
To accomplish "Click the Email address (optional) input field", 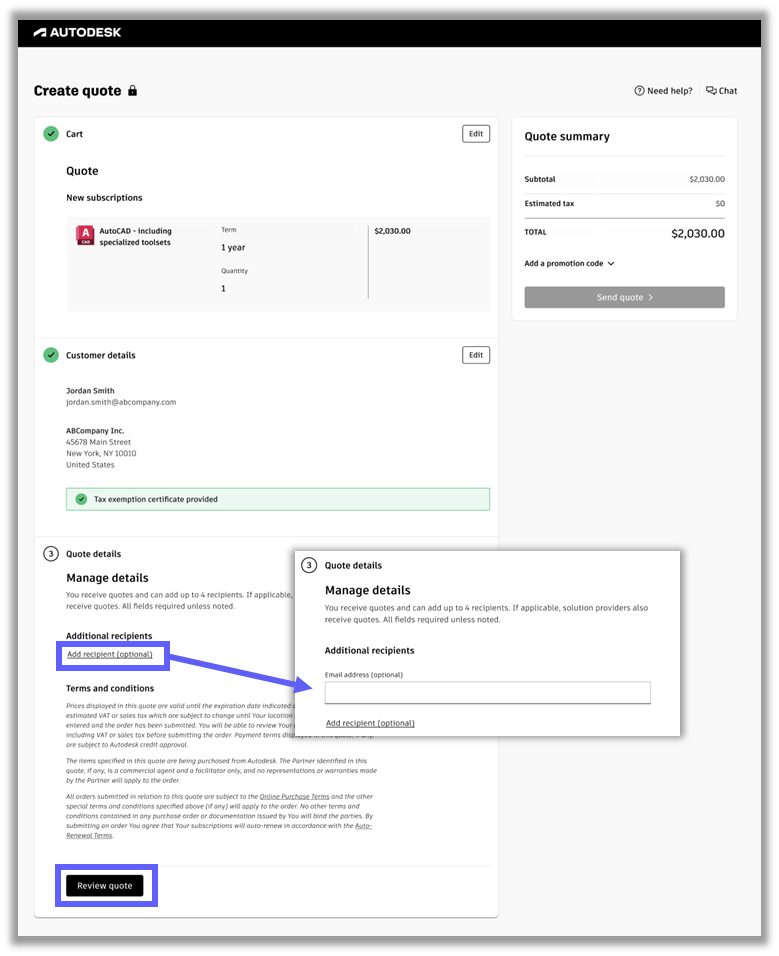I will pyautogui.click(x=488, y=693).
